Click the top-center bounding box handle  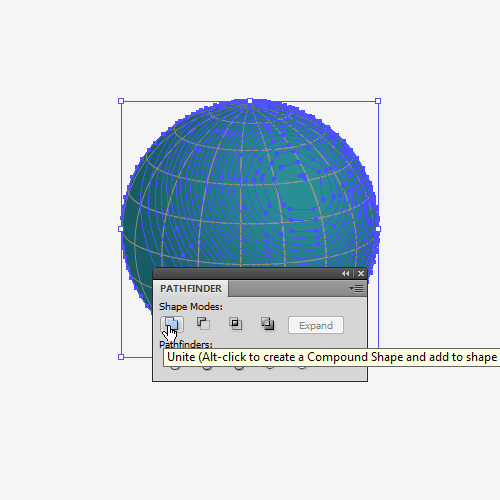pyautogui.click(x=250, y=101)
